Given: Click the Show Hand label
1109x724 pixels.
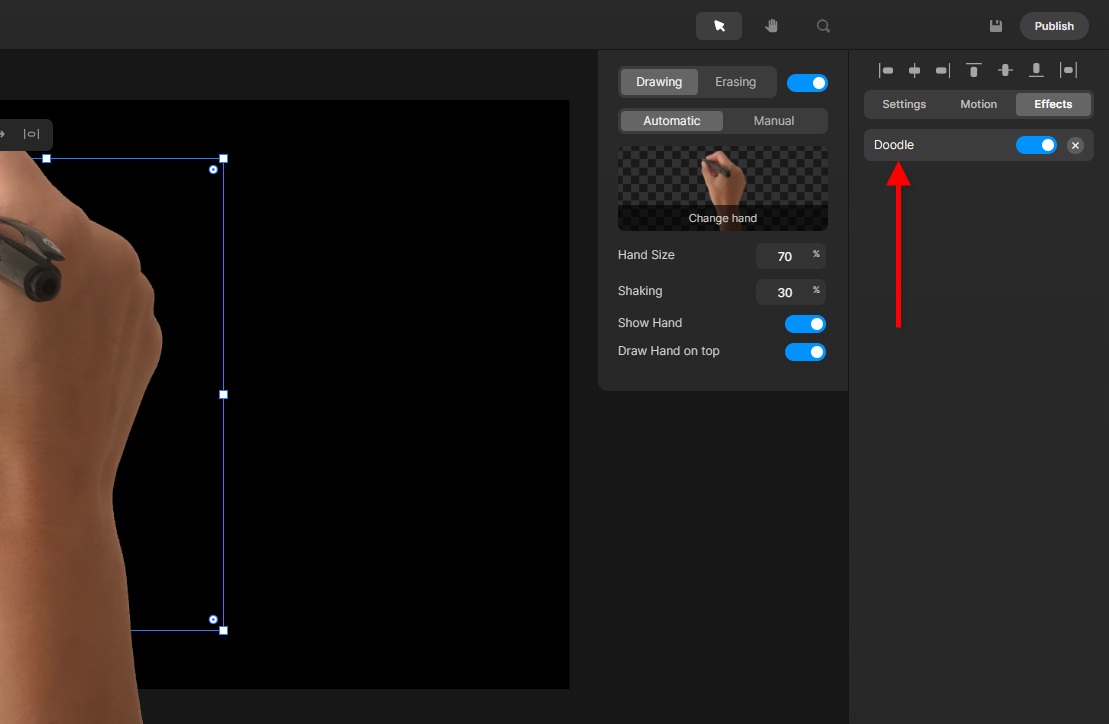Looking at the screenshot, I should pos(649,322).
